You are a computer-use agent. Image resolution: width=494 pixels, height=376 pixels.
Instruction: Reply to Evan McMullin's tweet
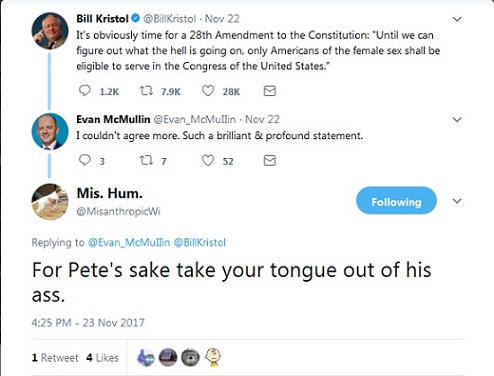[85, 160]
